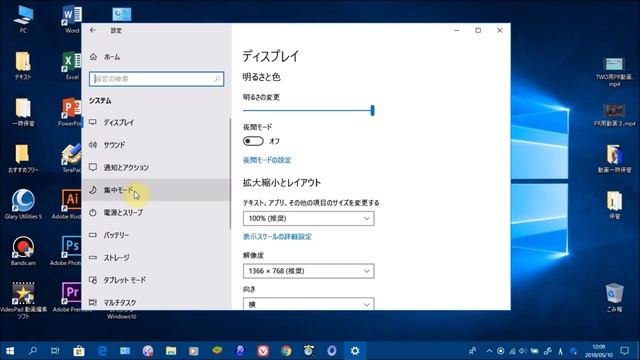The width and height of the screenshot is (640, 360).
Task: Select the Glary Utilities 5 shortcut
Action: 23,204
